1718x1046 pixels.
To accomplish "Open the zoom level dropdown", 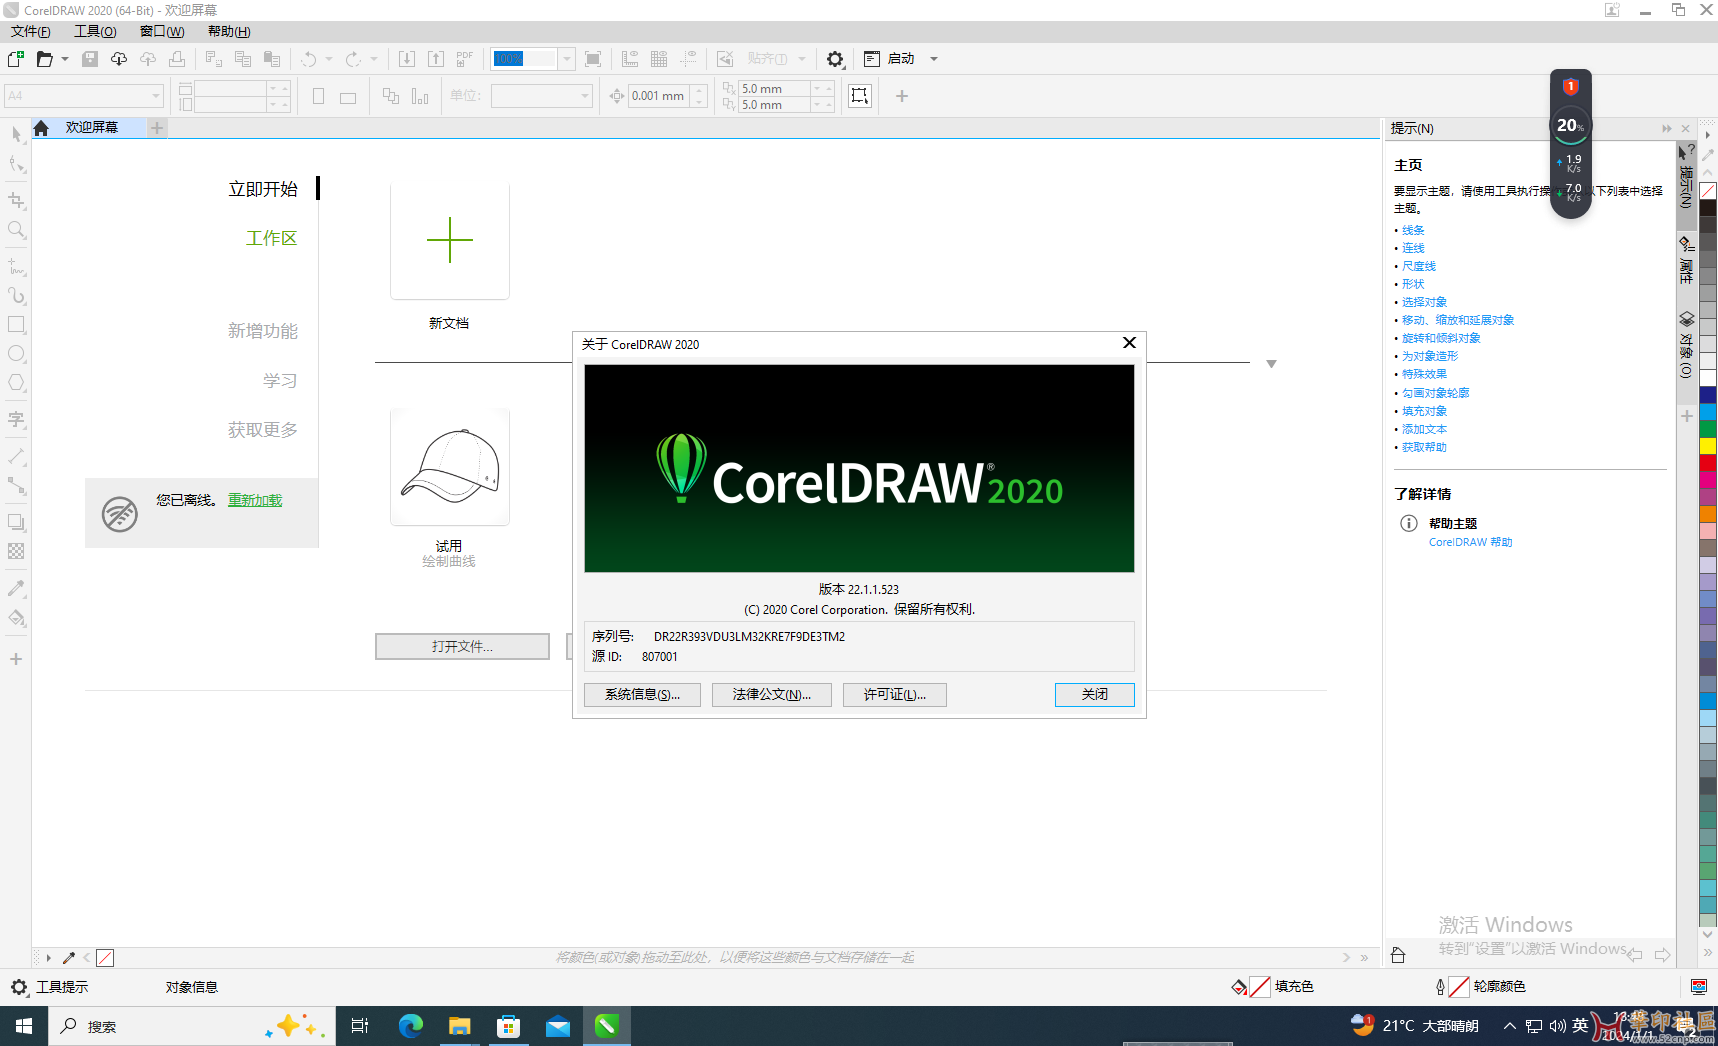I will coord(566,59).
